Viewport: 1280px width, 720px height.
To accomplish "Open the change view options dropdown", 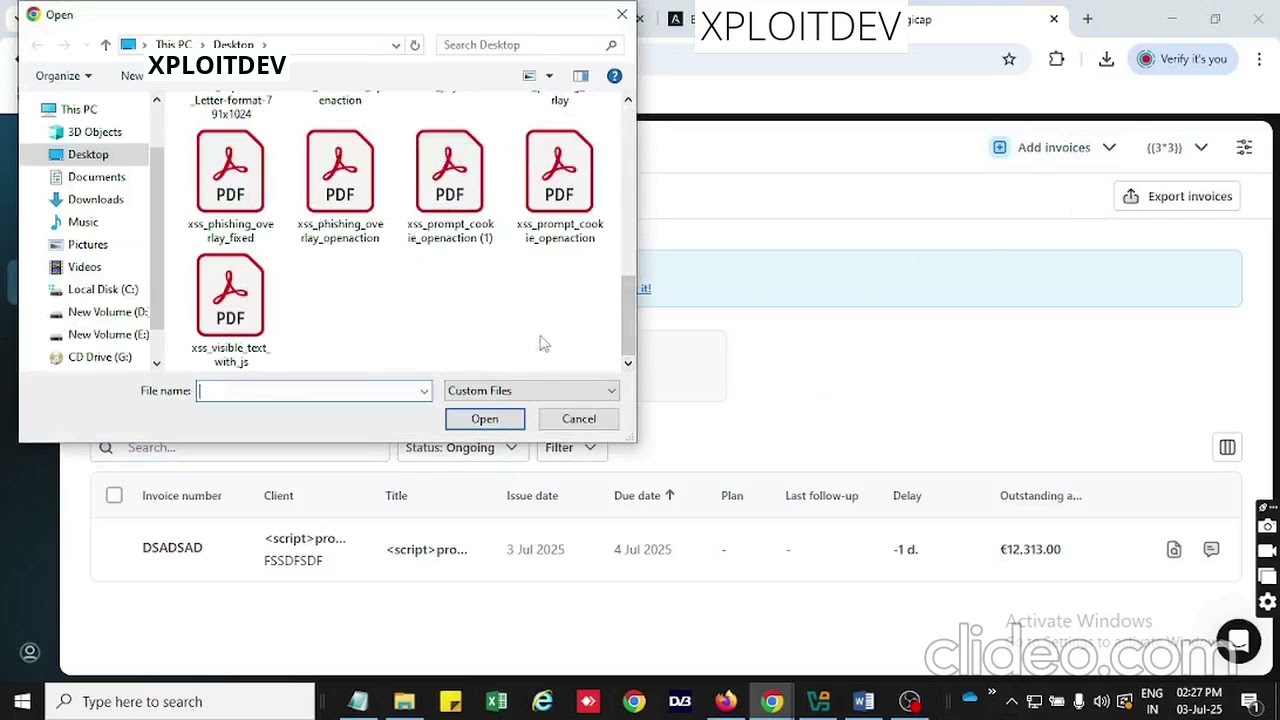I will [549, 76].
